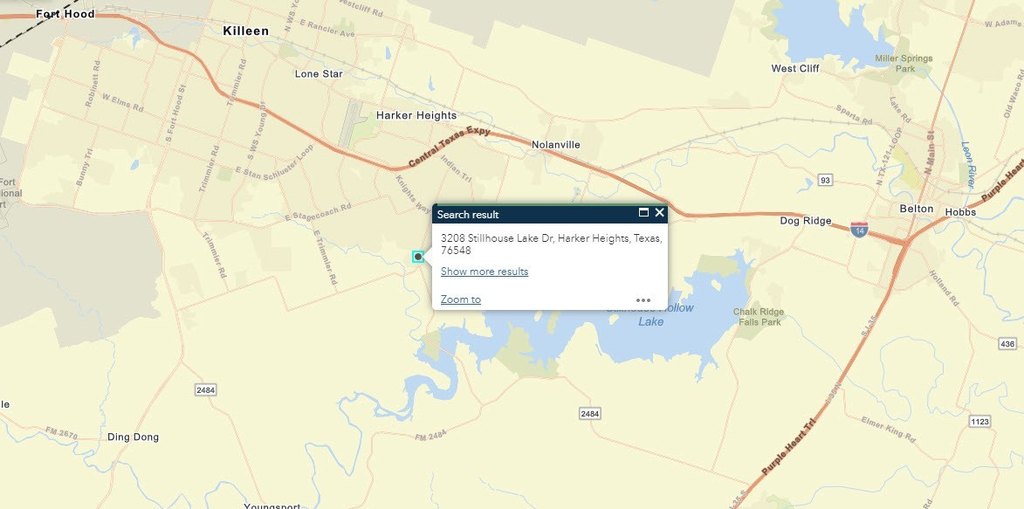Maximize the Search result popup
1024x509 pixels.
[x=643, y=212]
